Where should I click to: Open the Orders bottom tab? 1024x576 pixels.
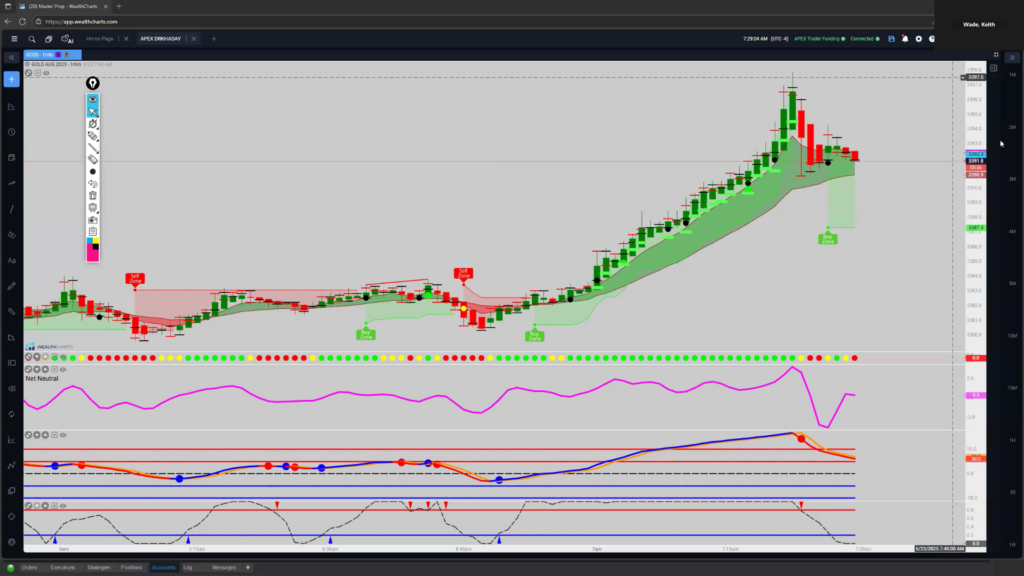pos(29,568)
